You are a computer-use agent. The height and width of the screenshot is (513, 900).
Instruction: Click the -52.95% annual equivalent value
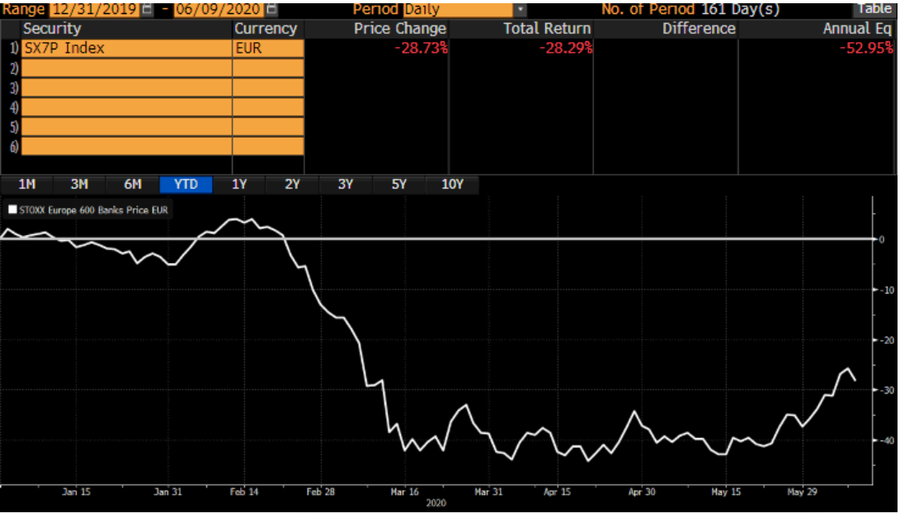tap(866, 49)
